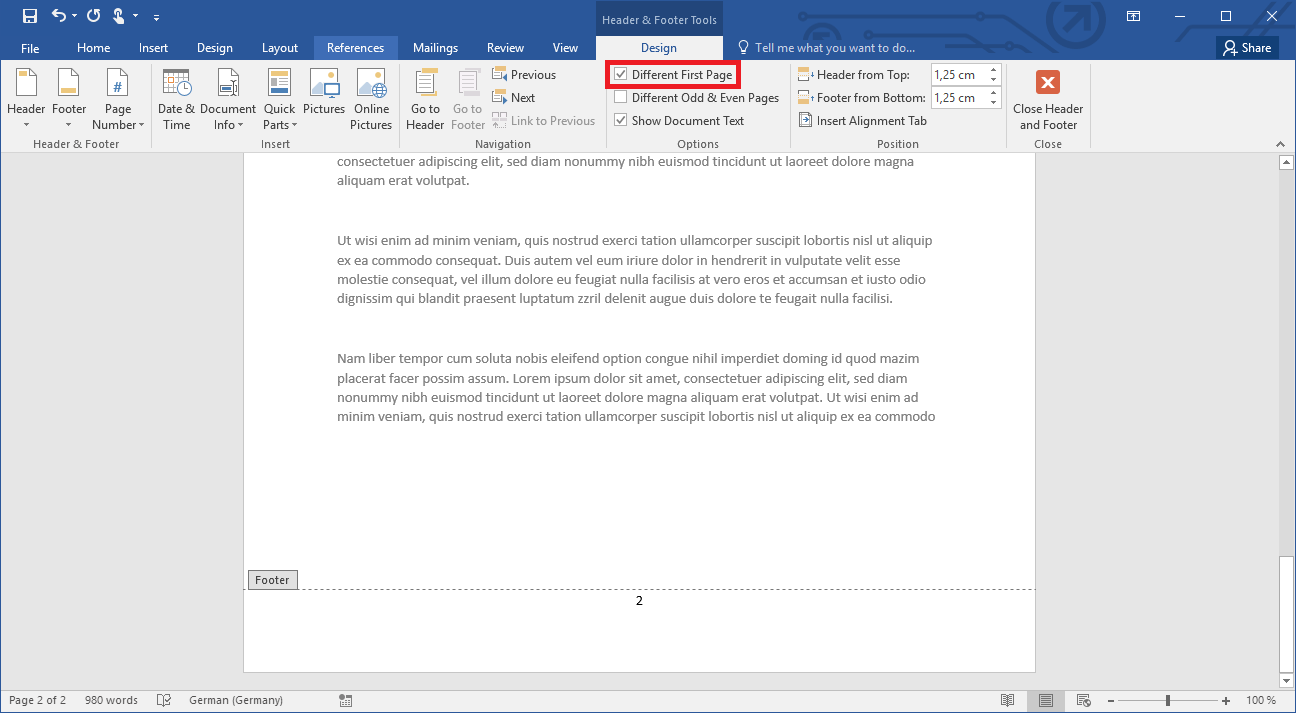Screen dimensions: 1296x713
Task: Open the Quick Parts dropdown menu
Action: point(279,125)
